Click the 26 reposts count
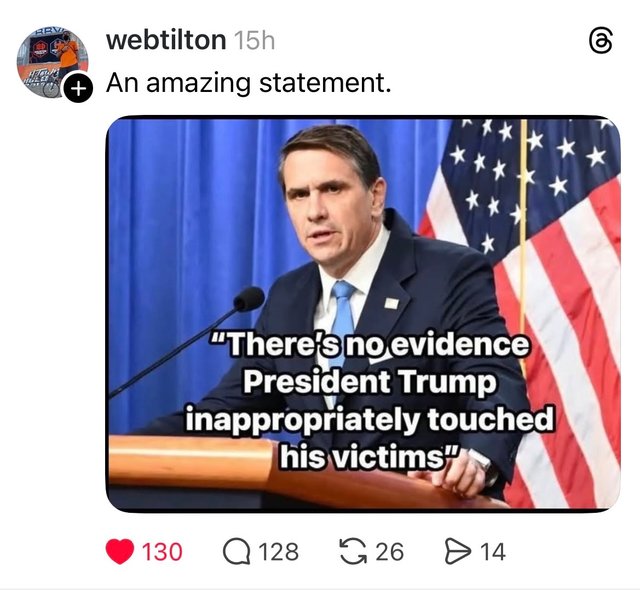640x590 pixels. pyautogui.click(x=390, y=551)
